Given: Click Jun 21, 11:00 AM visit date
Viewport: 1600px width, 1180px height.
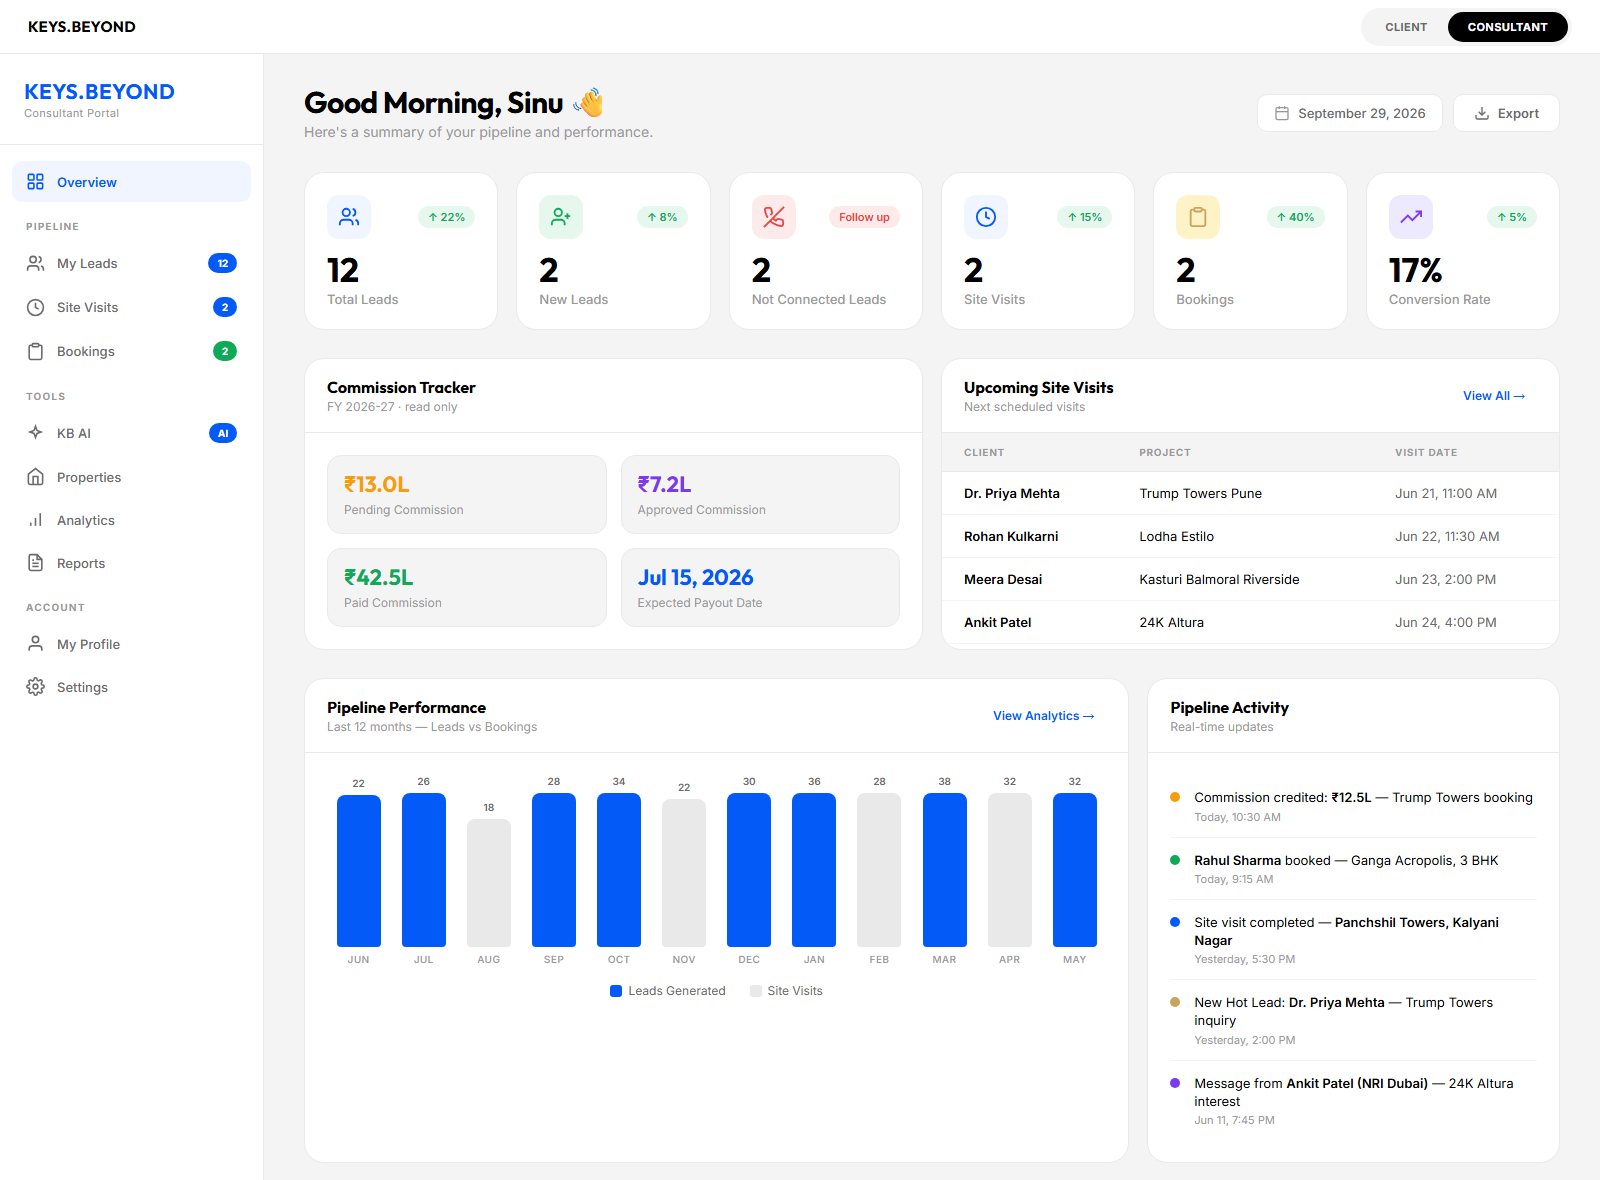Looking at the screenshot, I should (1446, 493).
